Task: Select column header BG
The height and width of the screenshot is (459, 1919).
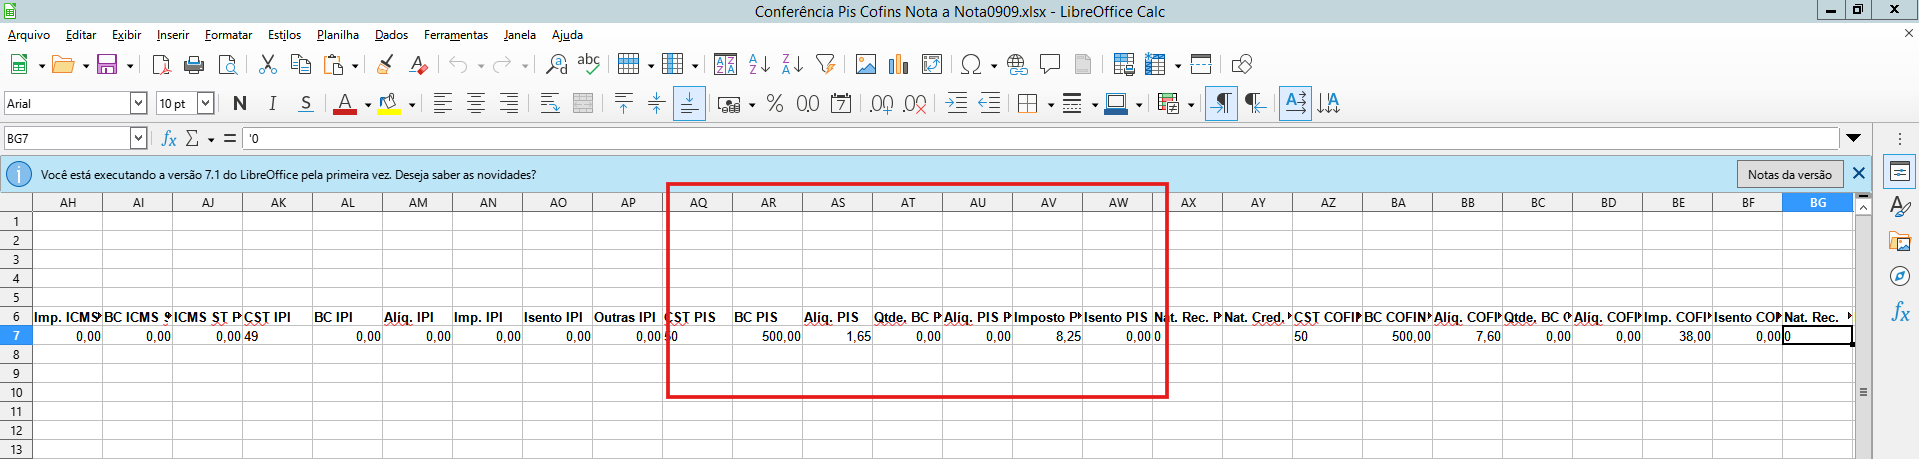Action: (1818, 202)
